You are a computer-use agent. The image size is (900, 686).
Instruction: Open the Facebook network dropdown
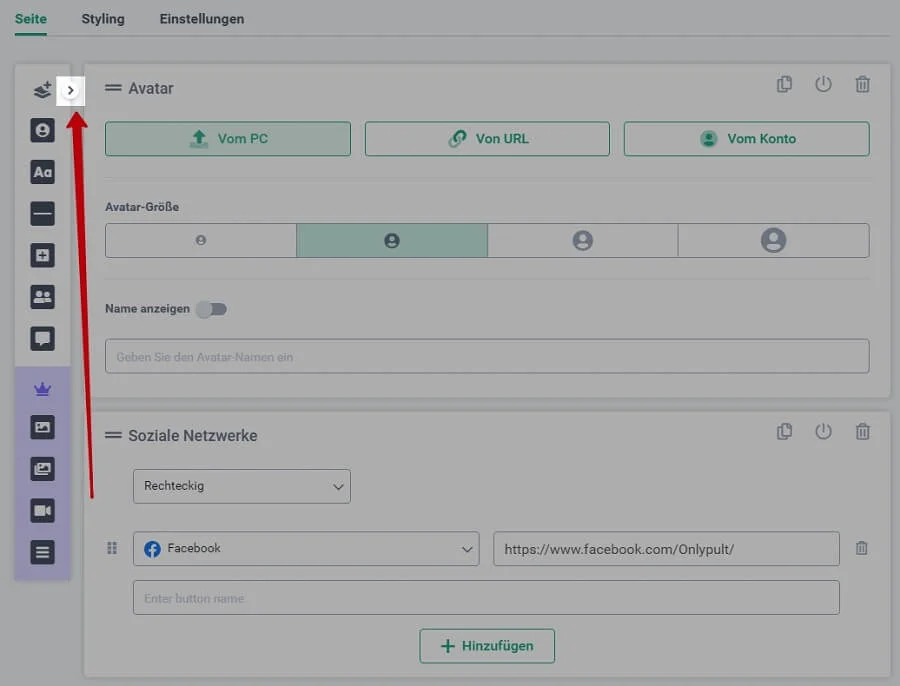pyautogui.click(x=306, y=549)
